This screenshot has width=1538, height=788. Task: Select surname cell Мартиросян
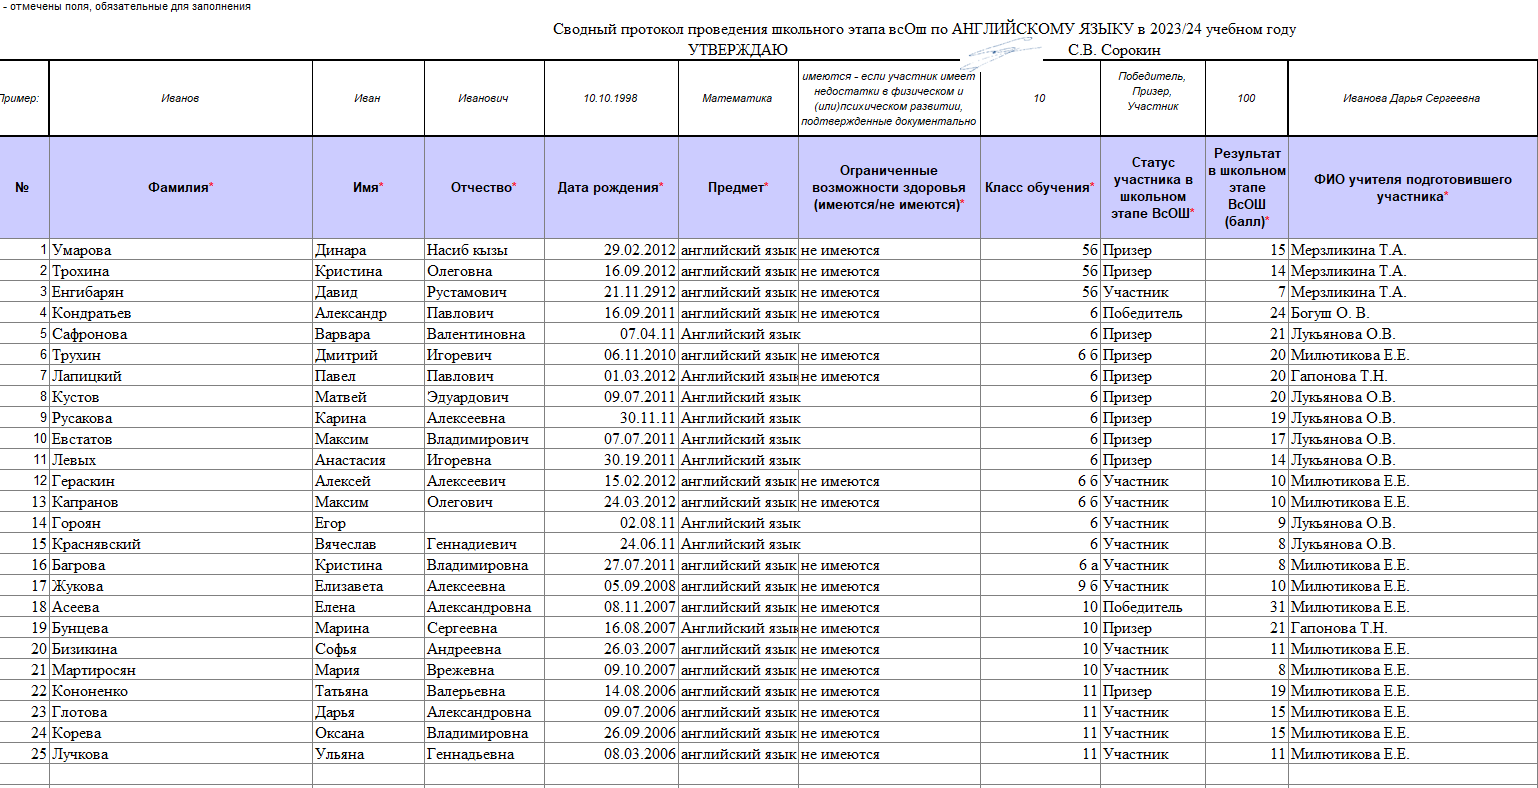[x=180, y=670]
